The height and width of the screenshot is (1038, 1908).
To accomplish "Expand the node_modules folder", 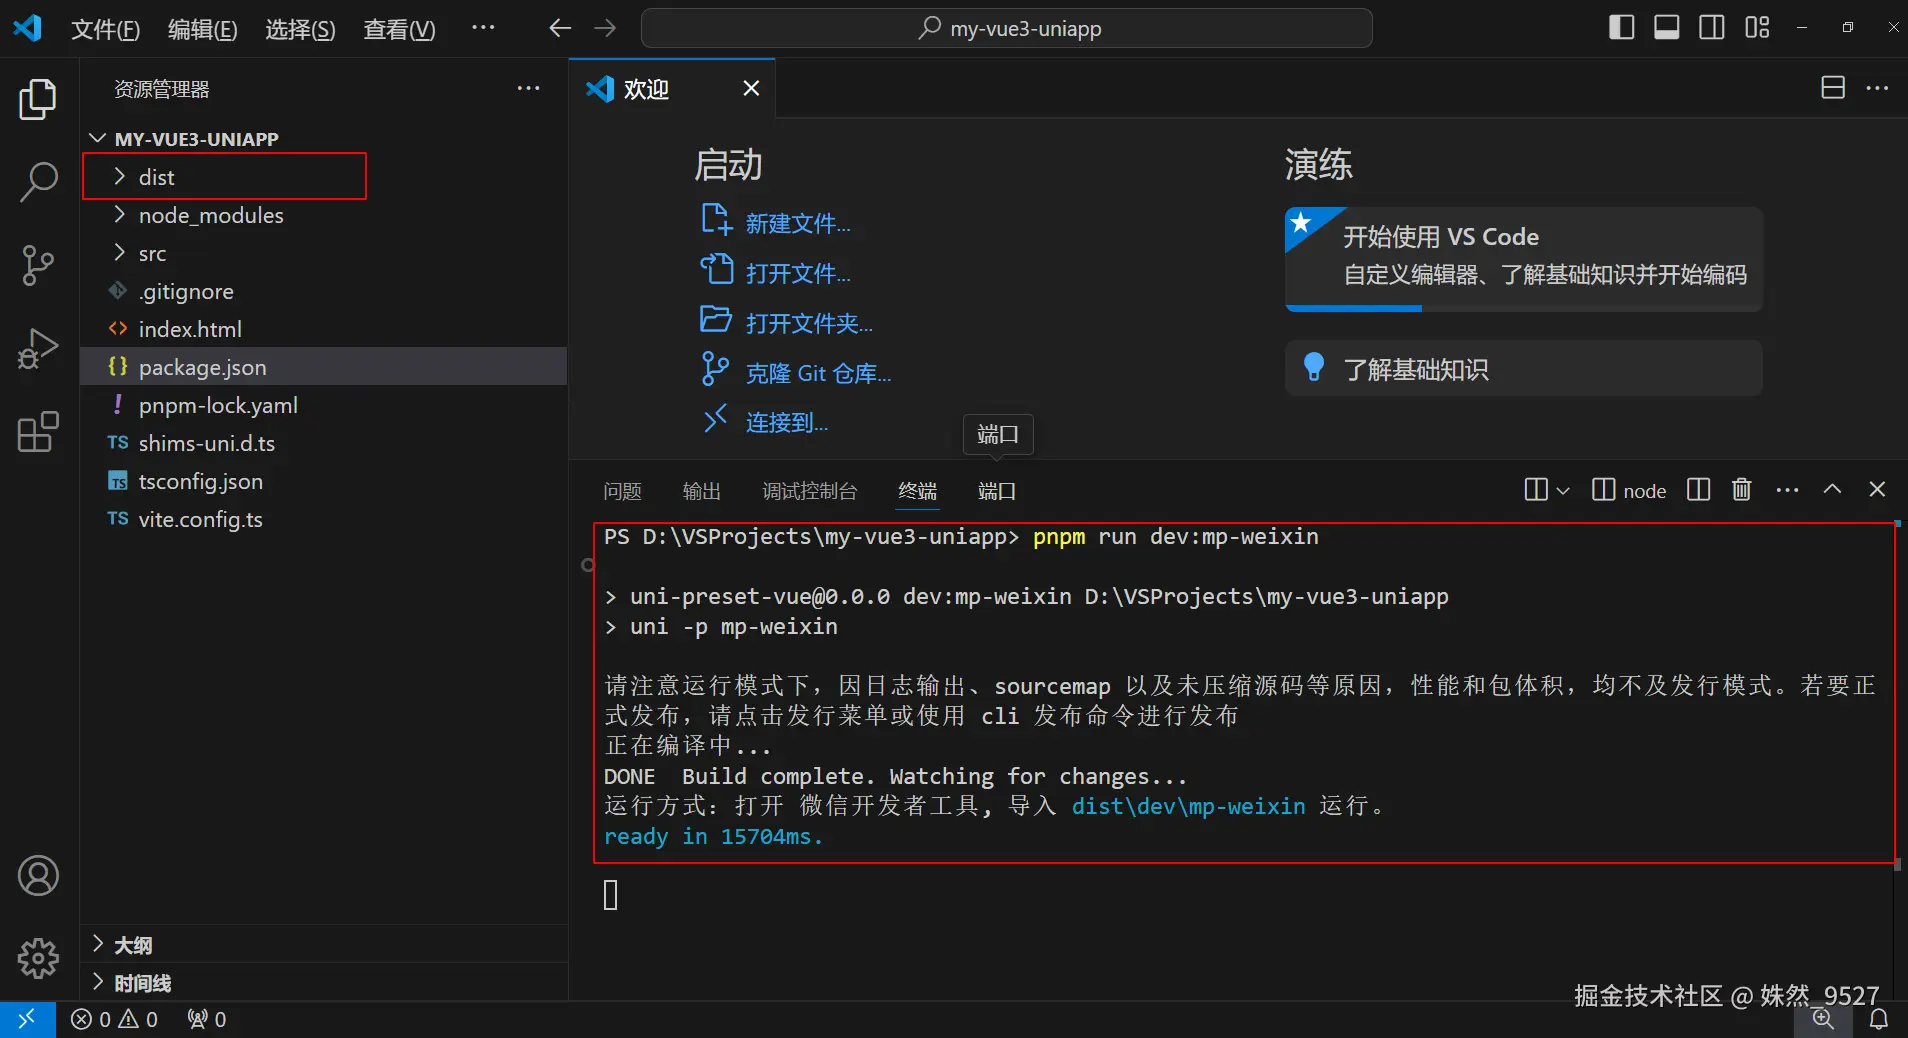I will click(324, 215).
